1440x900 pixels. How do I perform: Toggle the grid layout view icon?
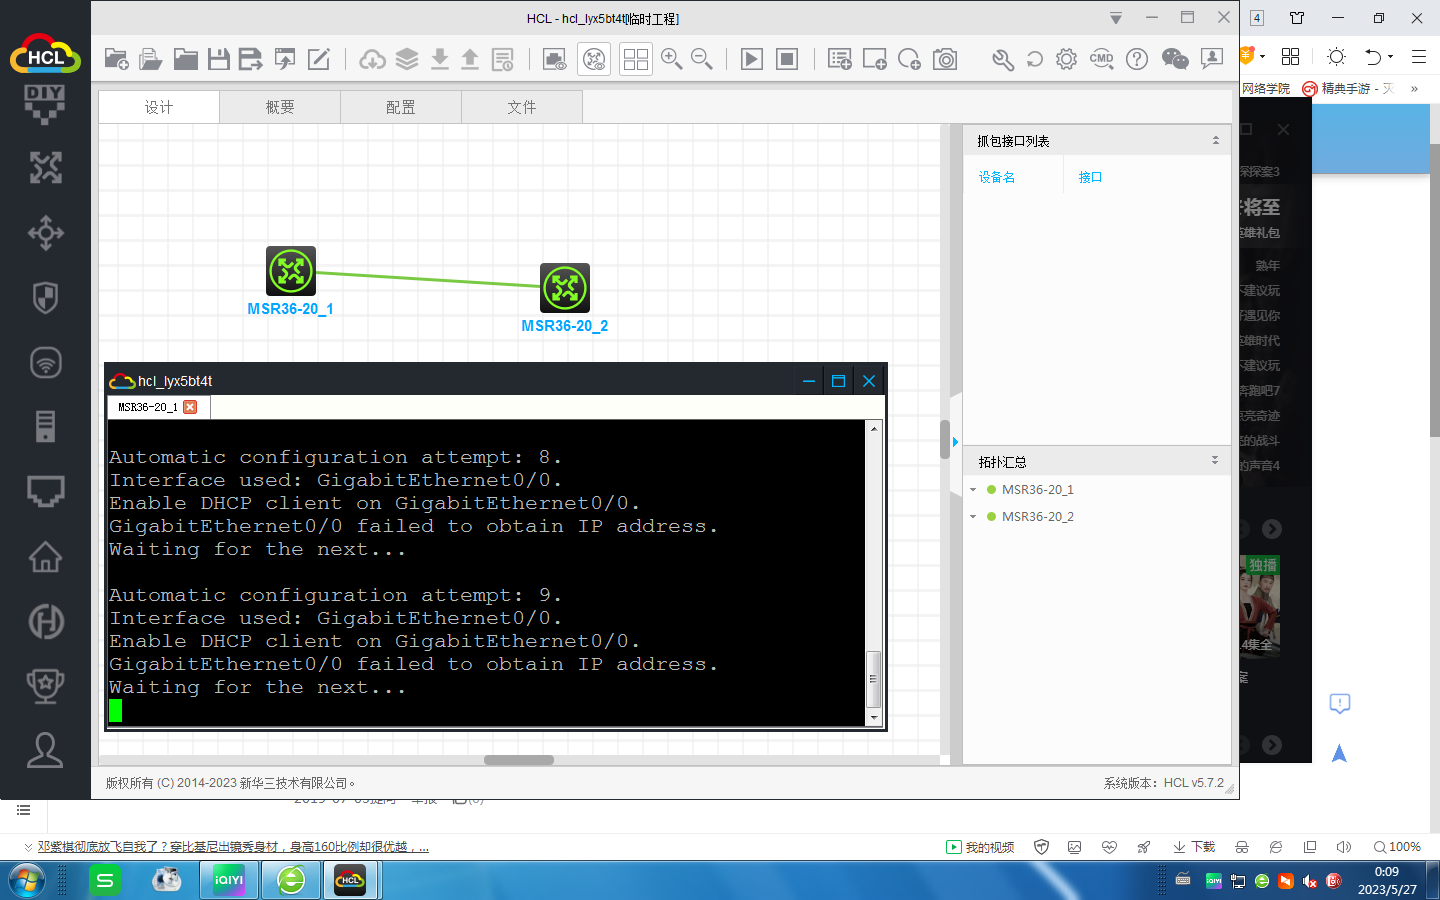click(636, 59)
